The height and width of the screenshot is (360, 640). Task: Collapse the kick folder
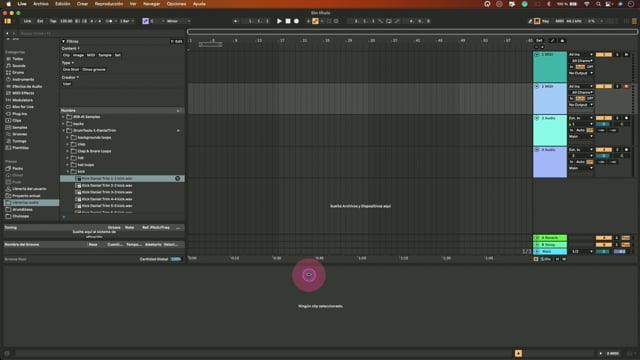click(x=68, y=171)
